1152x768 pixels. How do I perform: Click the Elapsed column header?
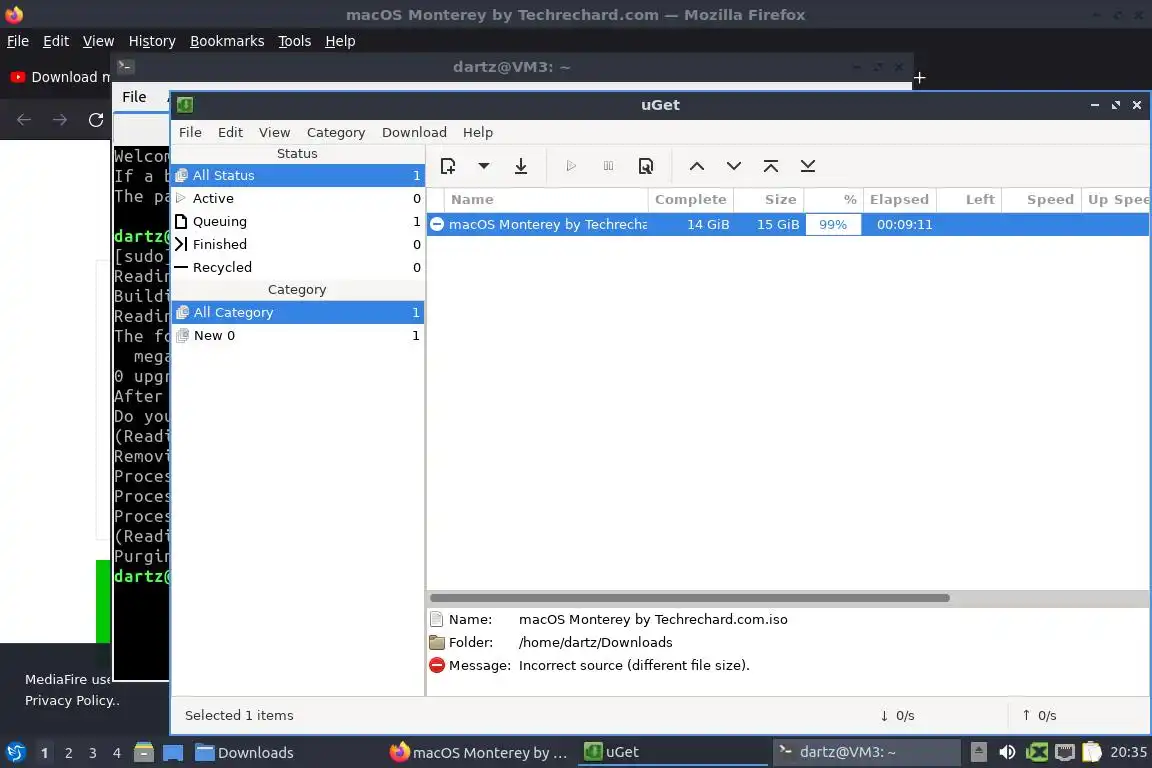point(899,199)
